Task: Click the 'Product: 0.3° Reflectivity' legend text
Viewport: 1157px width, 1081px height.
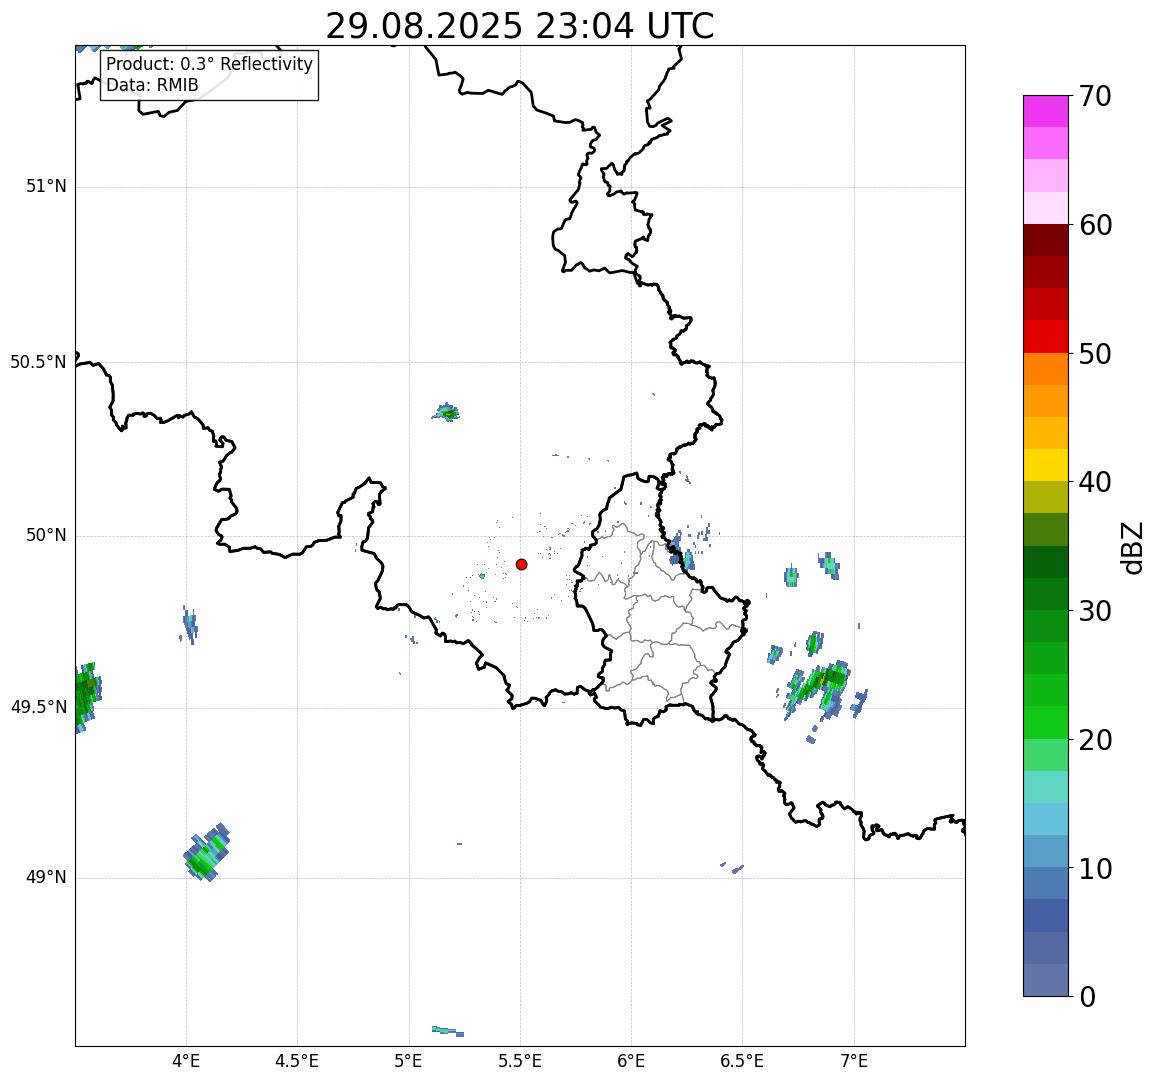Action: (x=210, y=64)
